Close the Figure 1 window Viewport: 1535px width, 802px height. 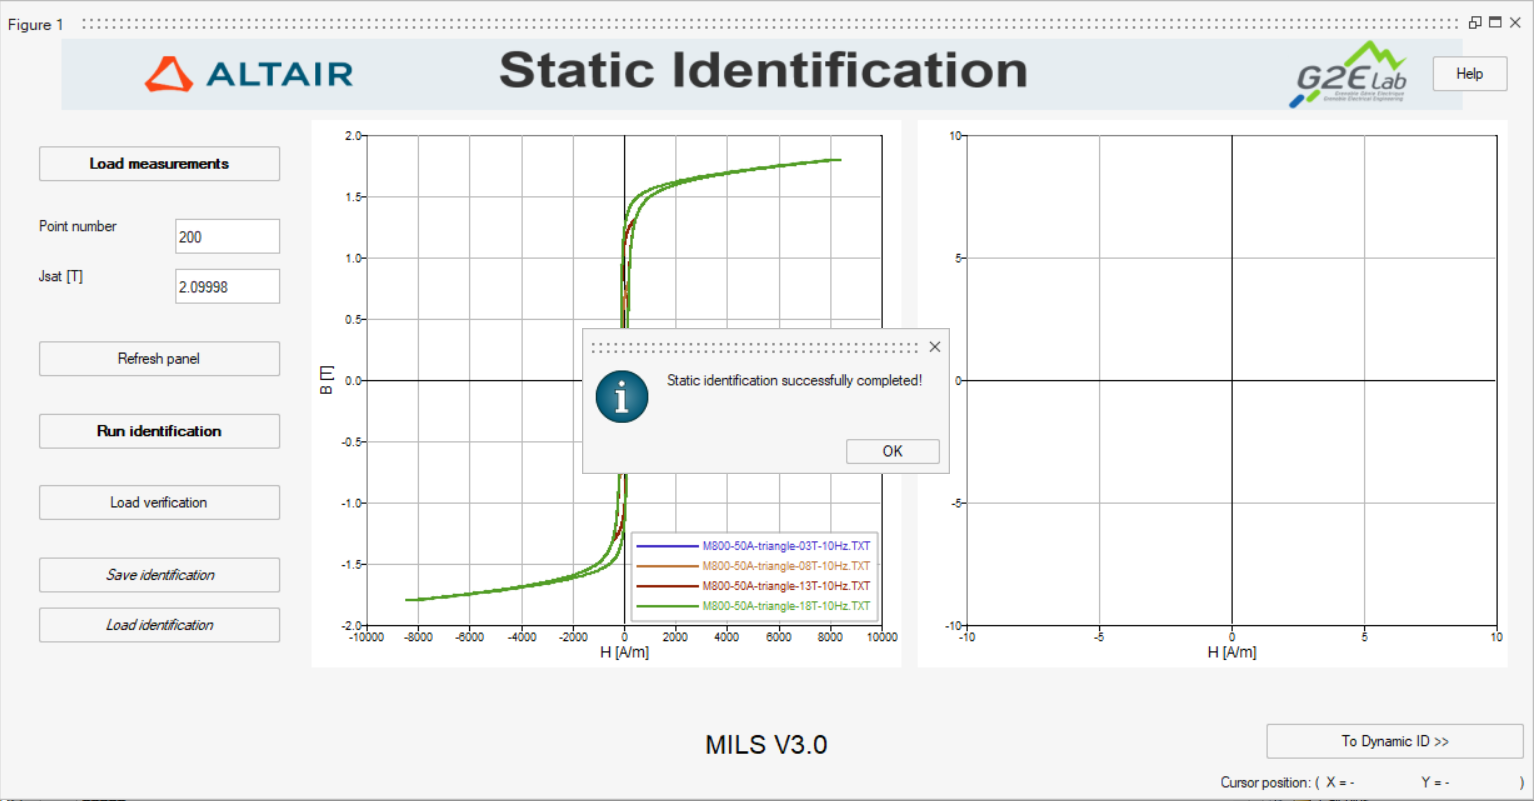point(1515,23)
